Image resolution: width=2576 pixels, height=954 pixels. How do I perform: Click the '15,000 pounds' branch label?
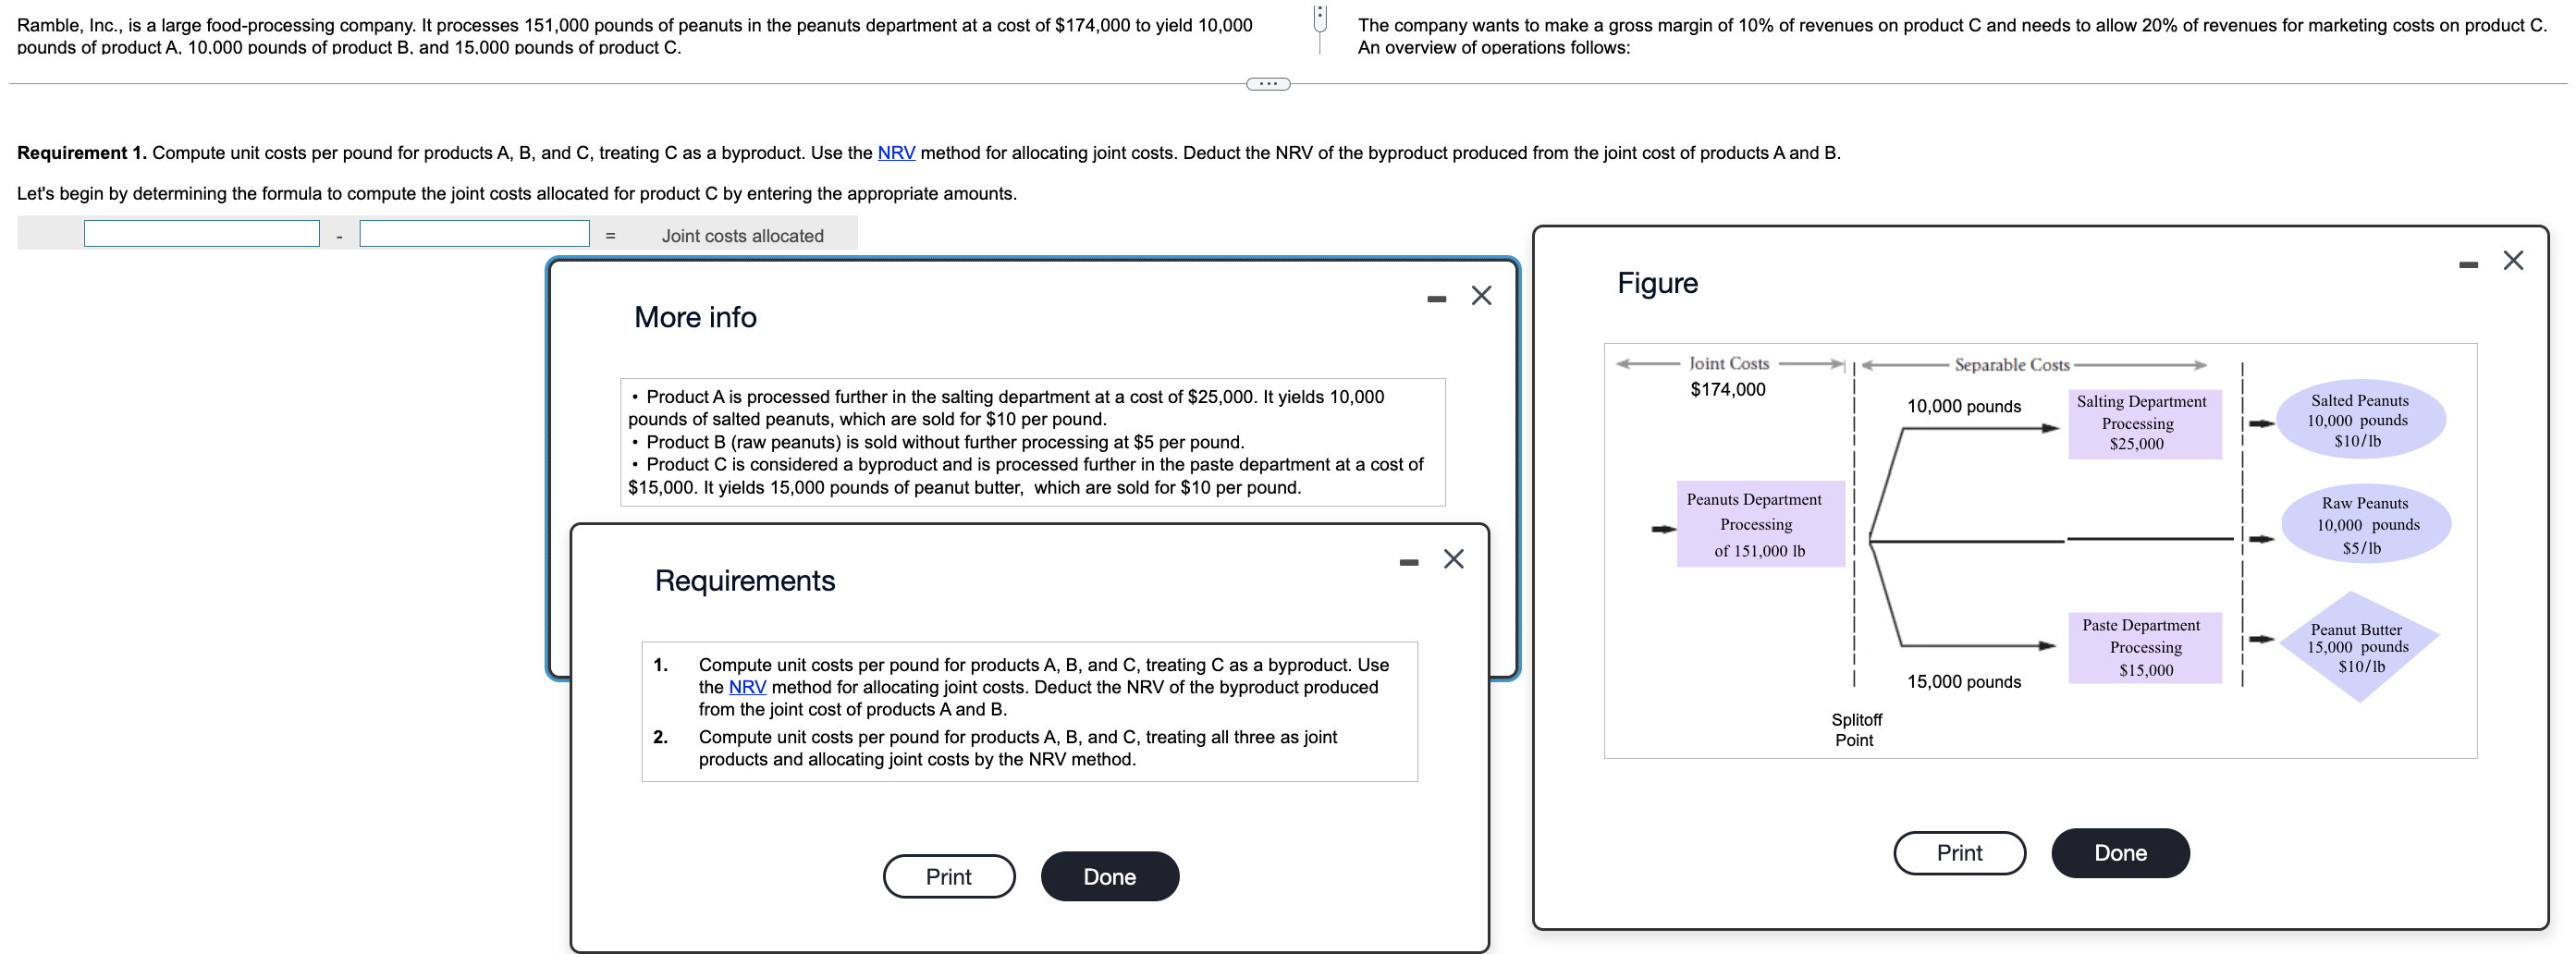(x=1964, y=681)
